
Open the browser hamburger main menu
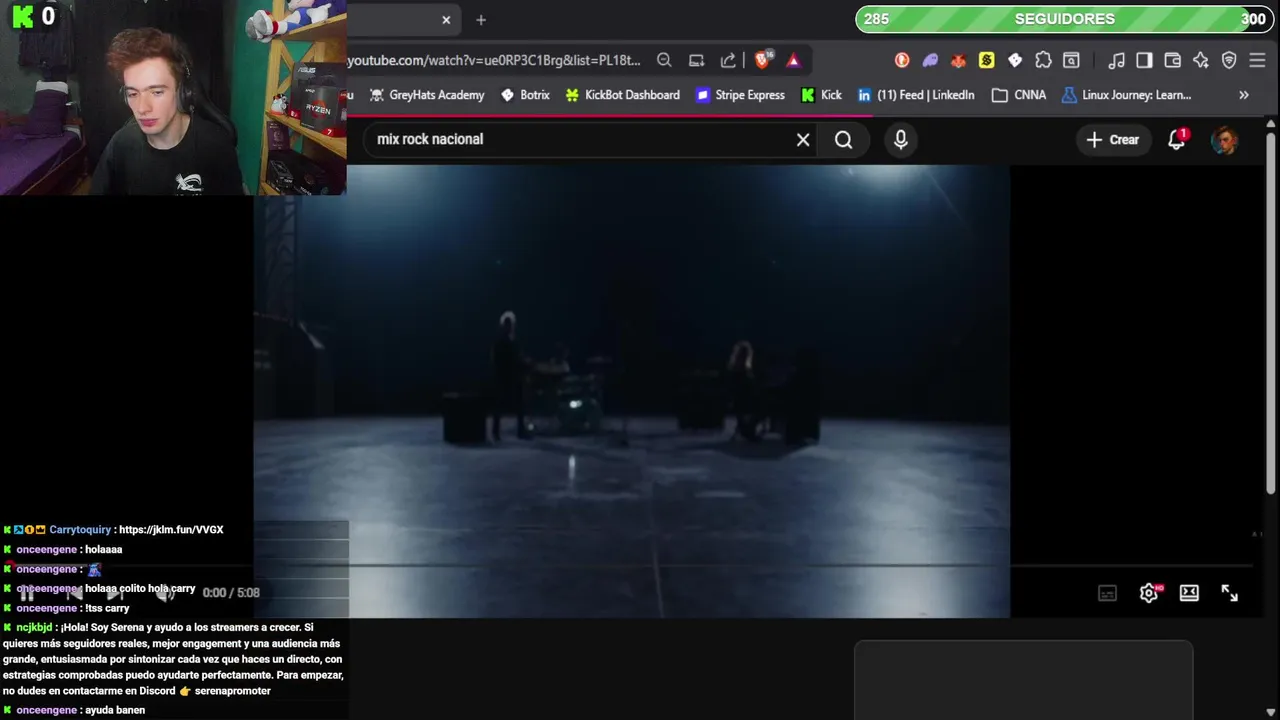pos(1258,60)
